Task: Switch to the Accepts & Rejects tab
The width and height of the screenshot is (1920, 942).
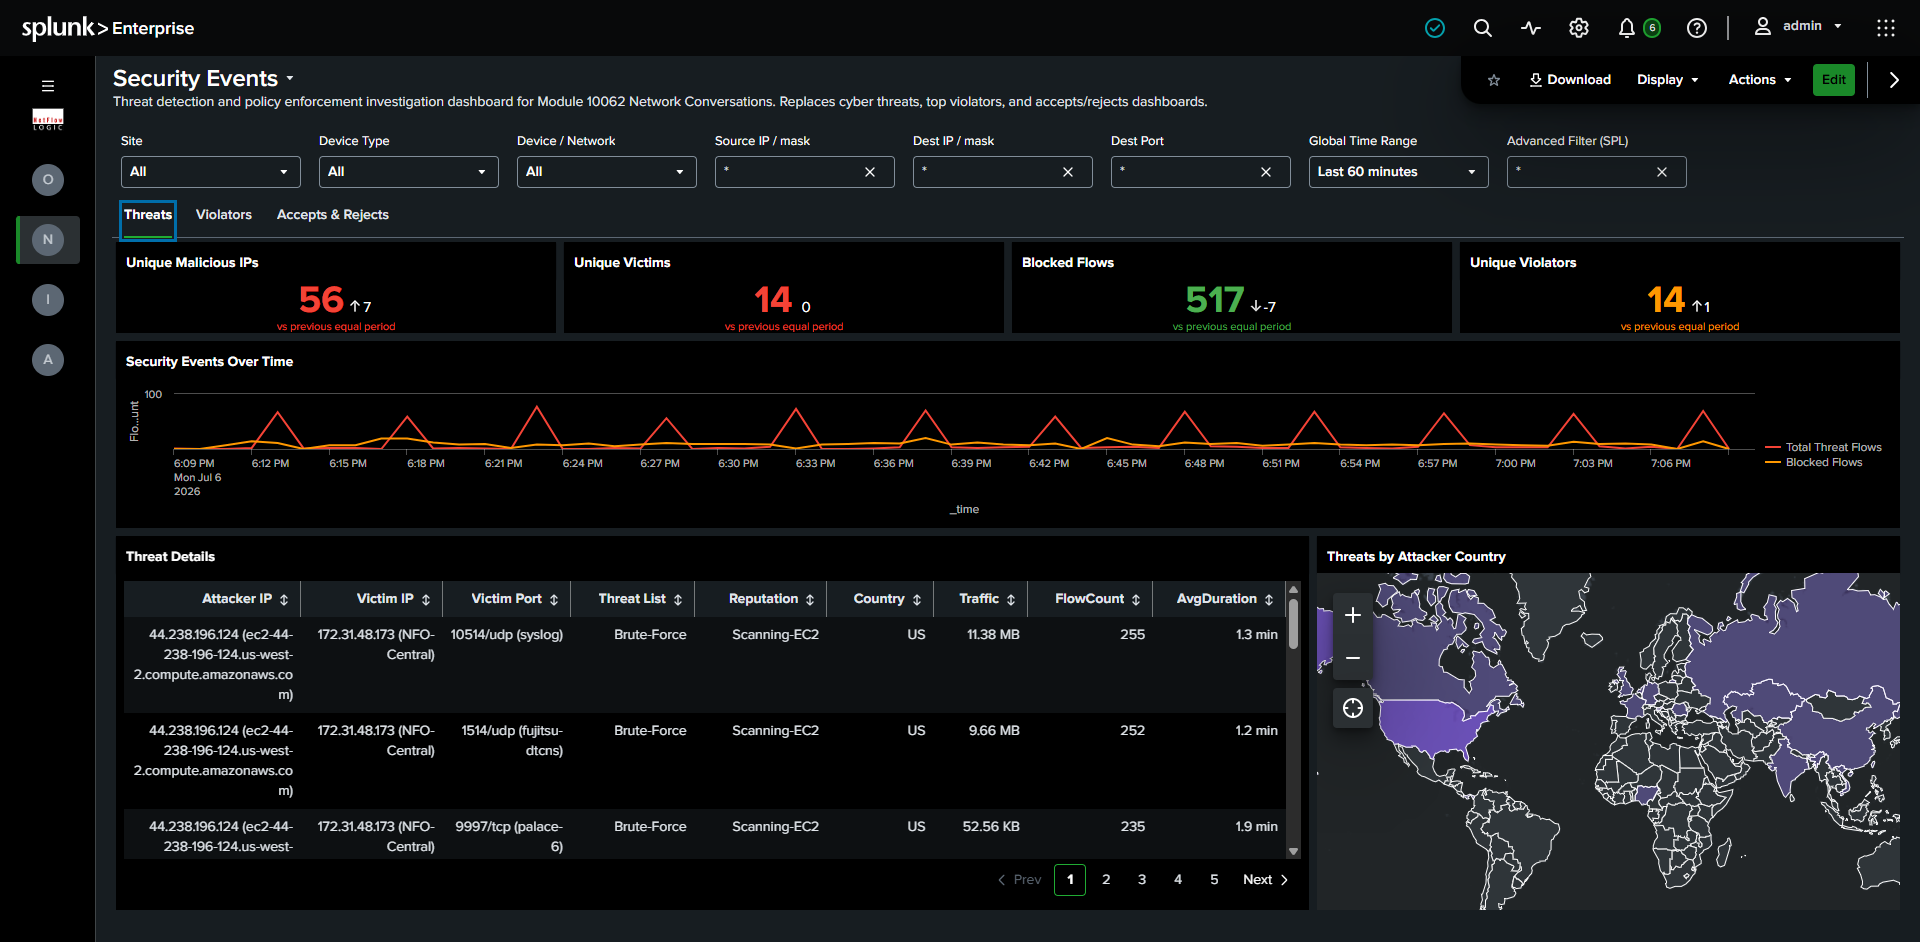Action: tap(333, 215)
